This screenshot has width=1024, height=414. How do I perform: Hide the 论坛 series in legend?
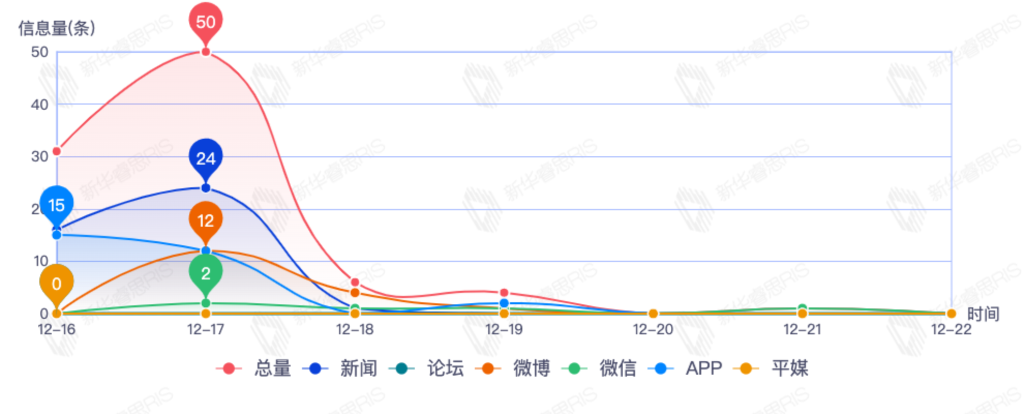(x=430, y=368)
